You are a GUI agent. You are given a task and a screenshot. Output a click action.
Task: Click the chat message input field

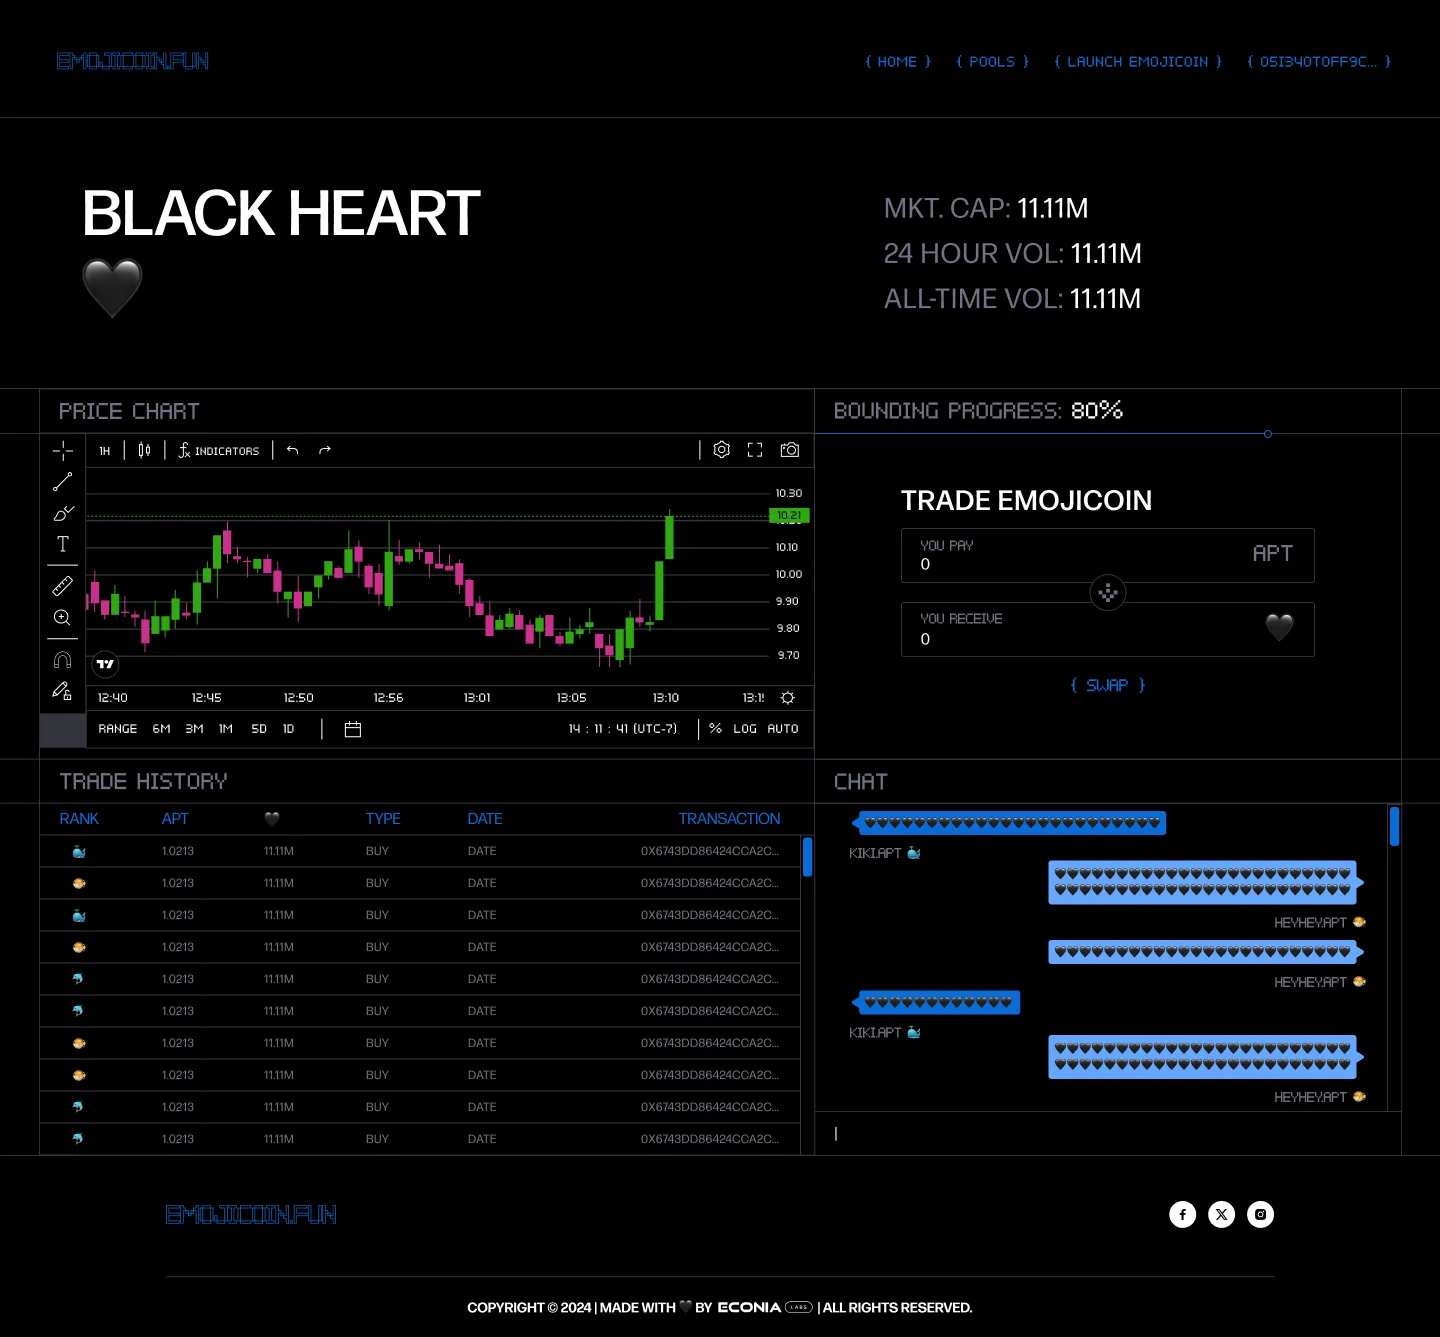pos(1108,1134)
